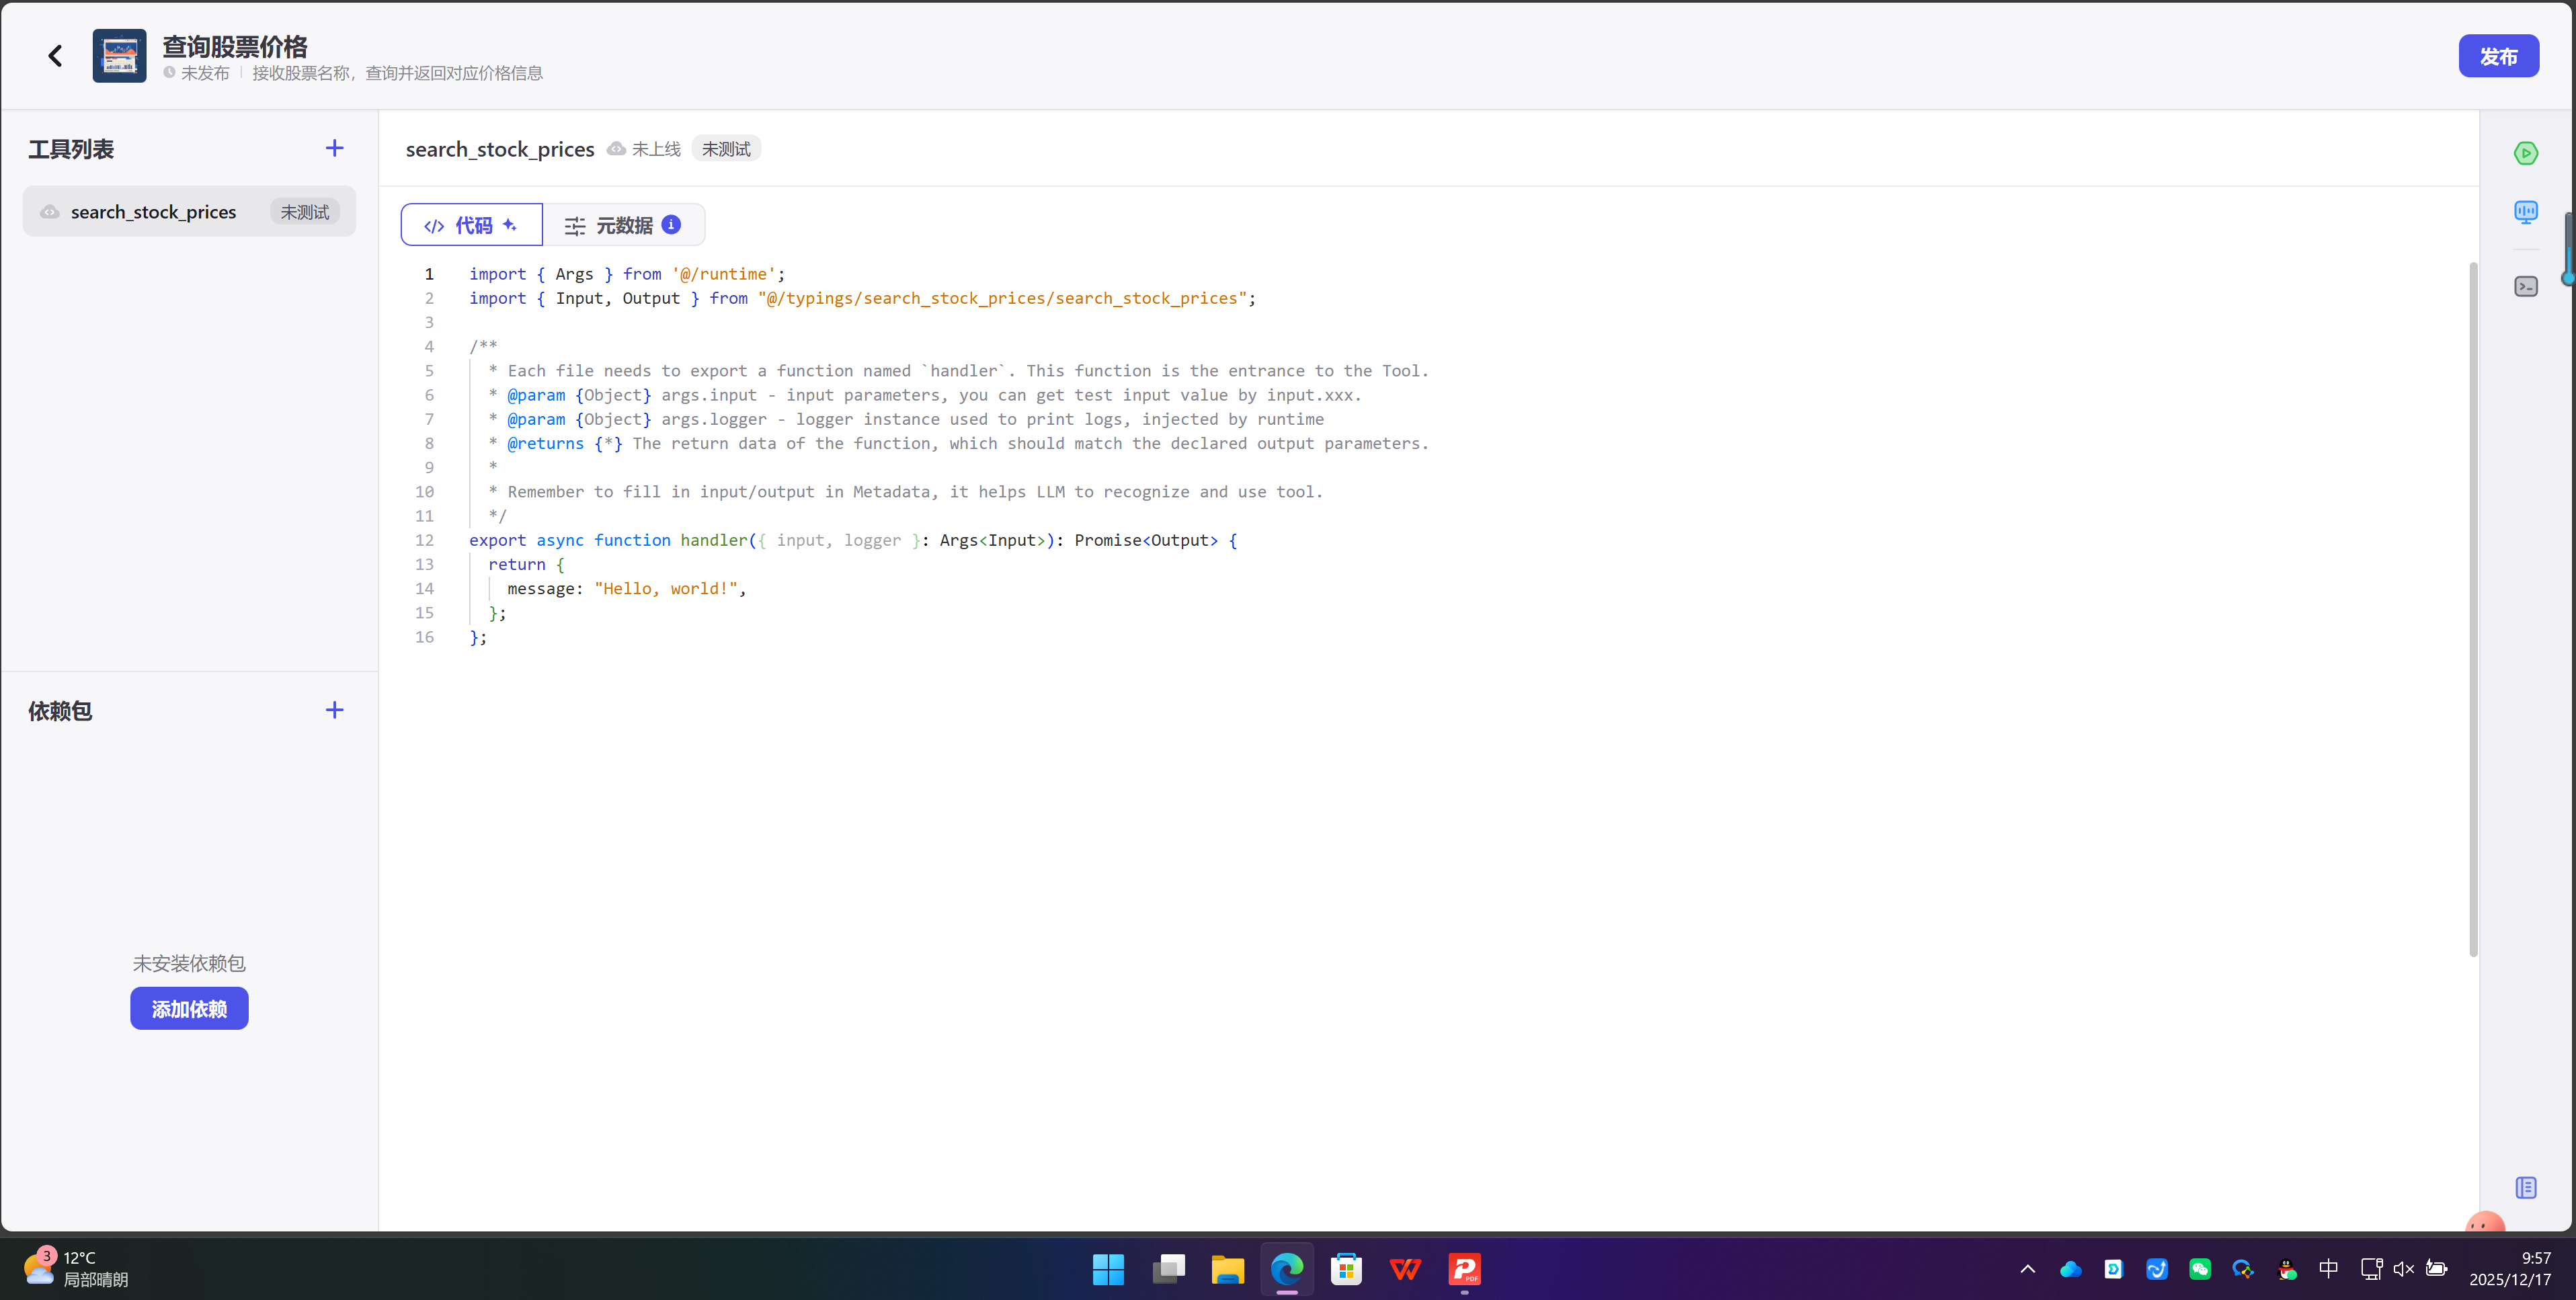
Task: Click the green run test icon
Action: point(2525,153)
